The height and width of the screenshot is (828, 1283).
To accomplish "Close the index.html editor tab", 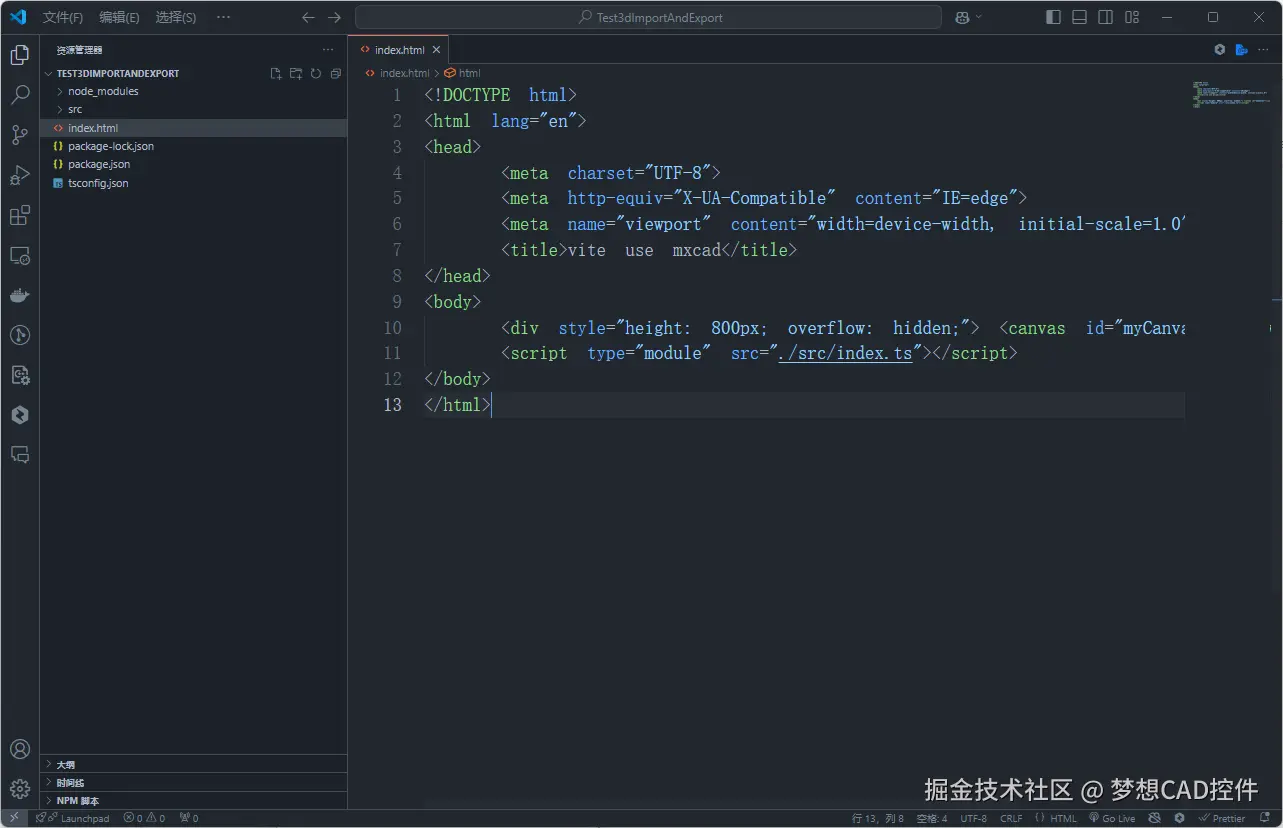I will 436,49.
